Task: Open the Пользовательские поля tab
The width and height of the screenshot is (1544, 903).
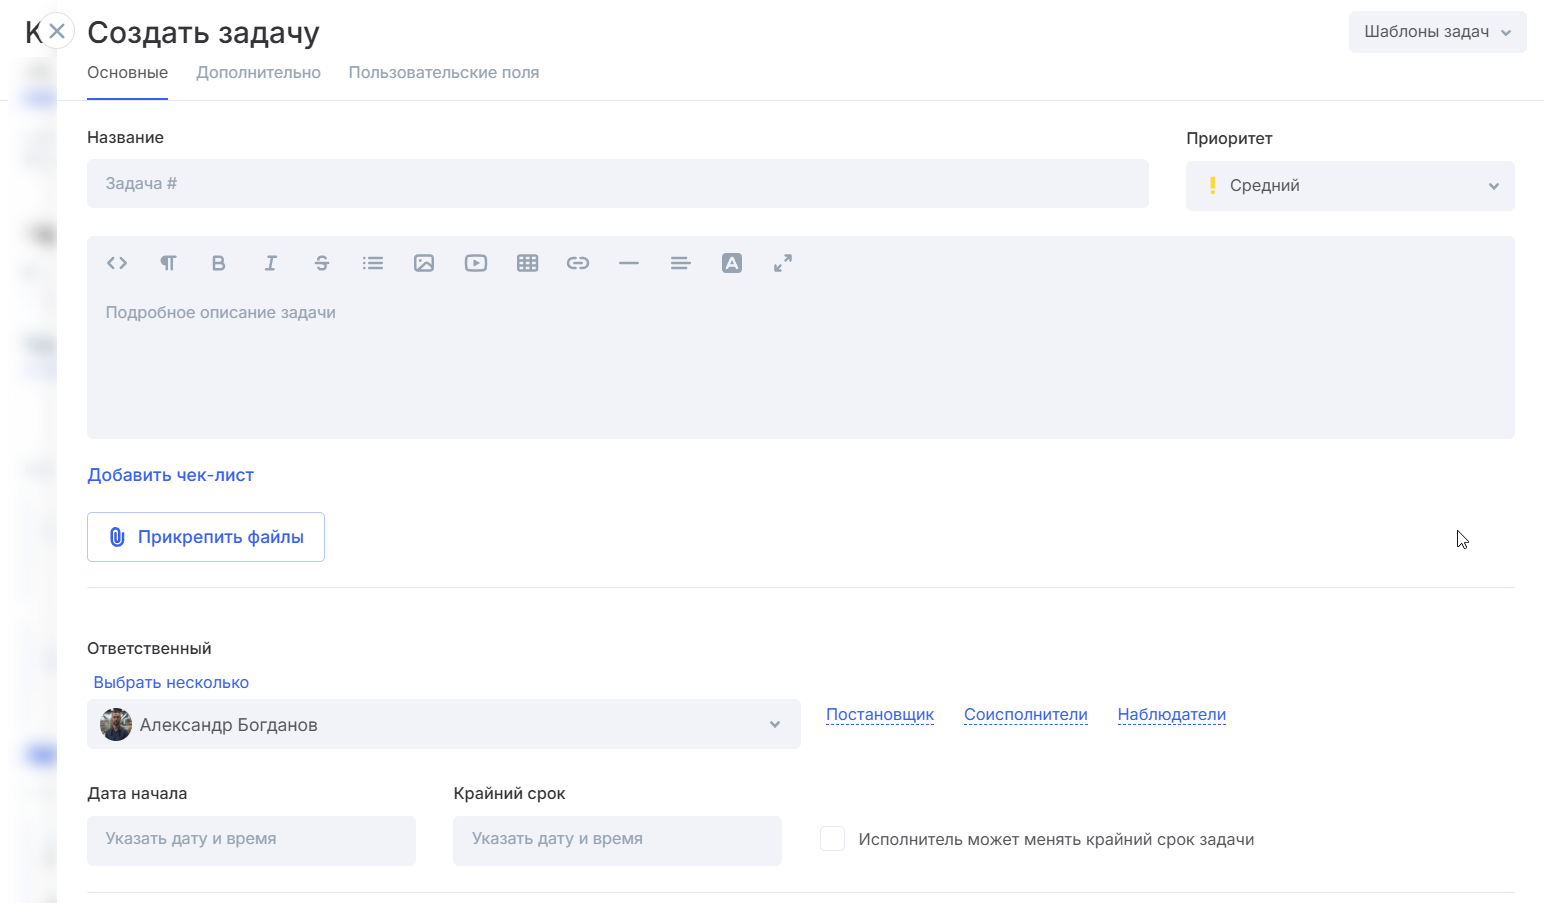Action: (x=443, y=73)
